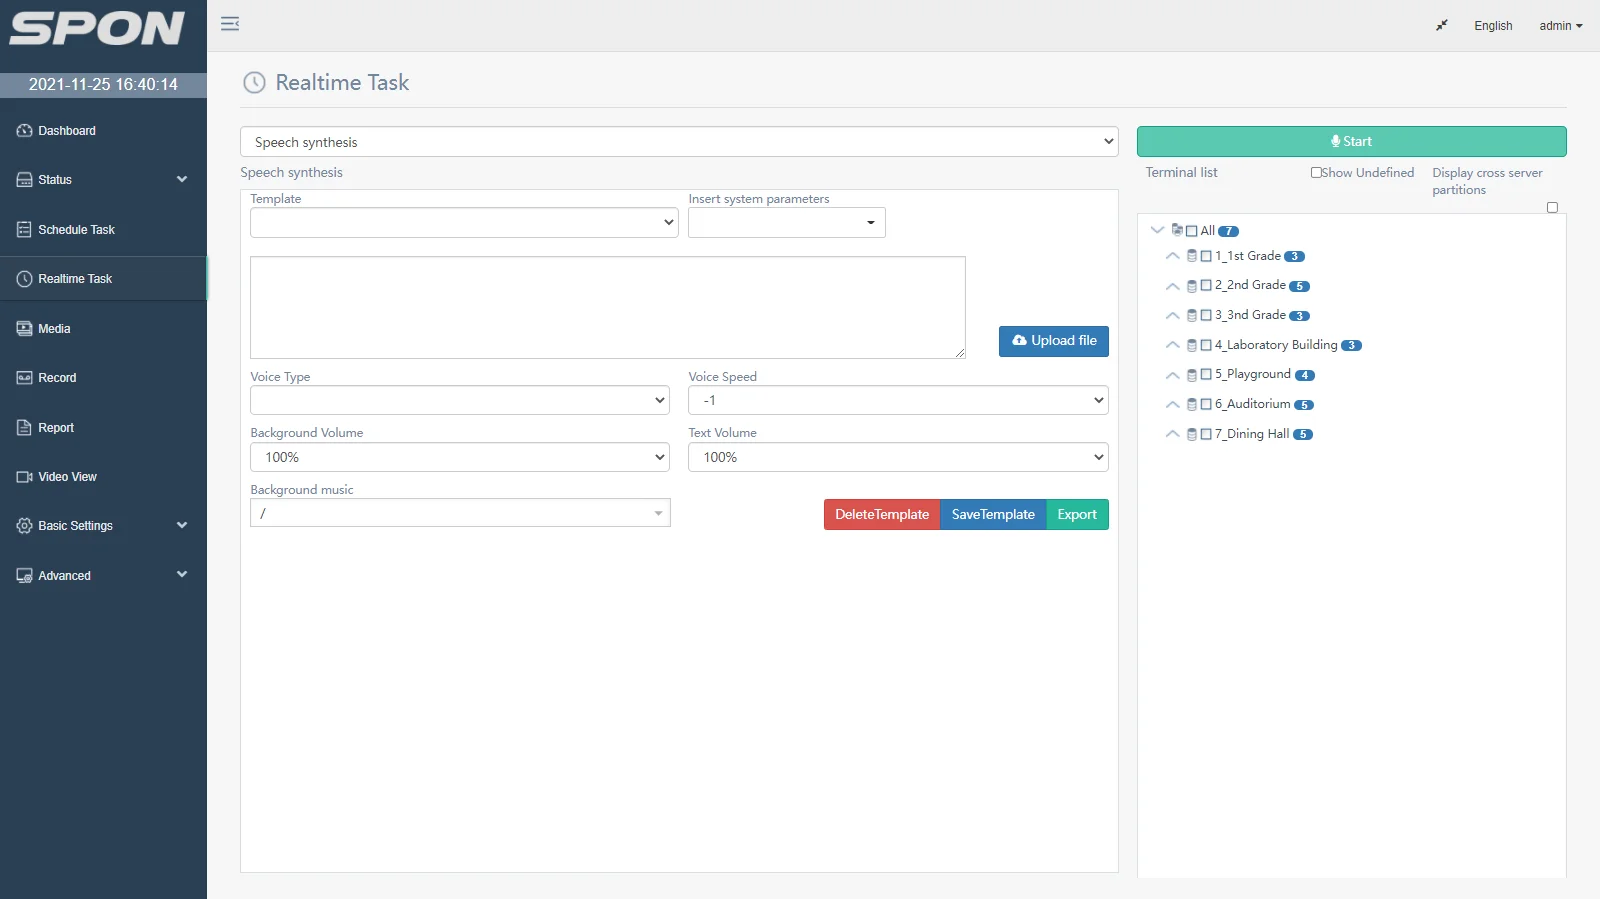The image size is (1600, 899).
Task: Check the 5_Playground terminal group
Action: [1206, 375]
